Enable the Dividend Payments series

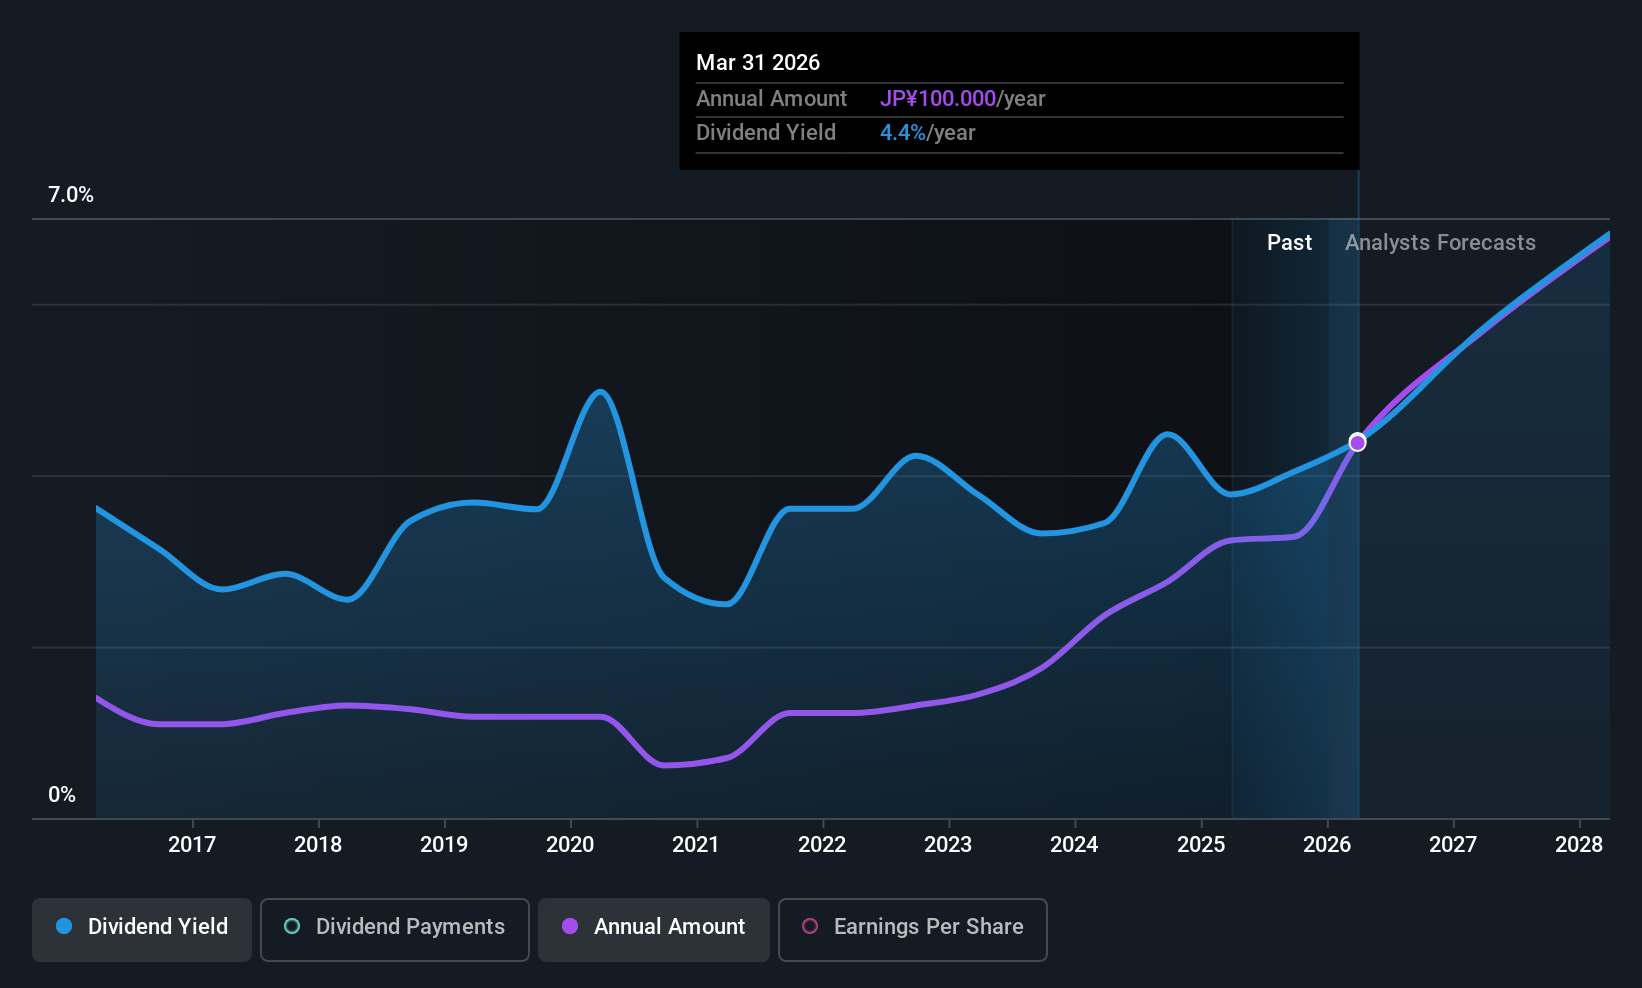[395, 928]
